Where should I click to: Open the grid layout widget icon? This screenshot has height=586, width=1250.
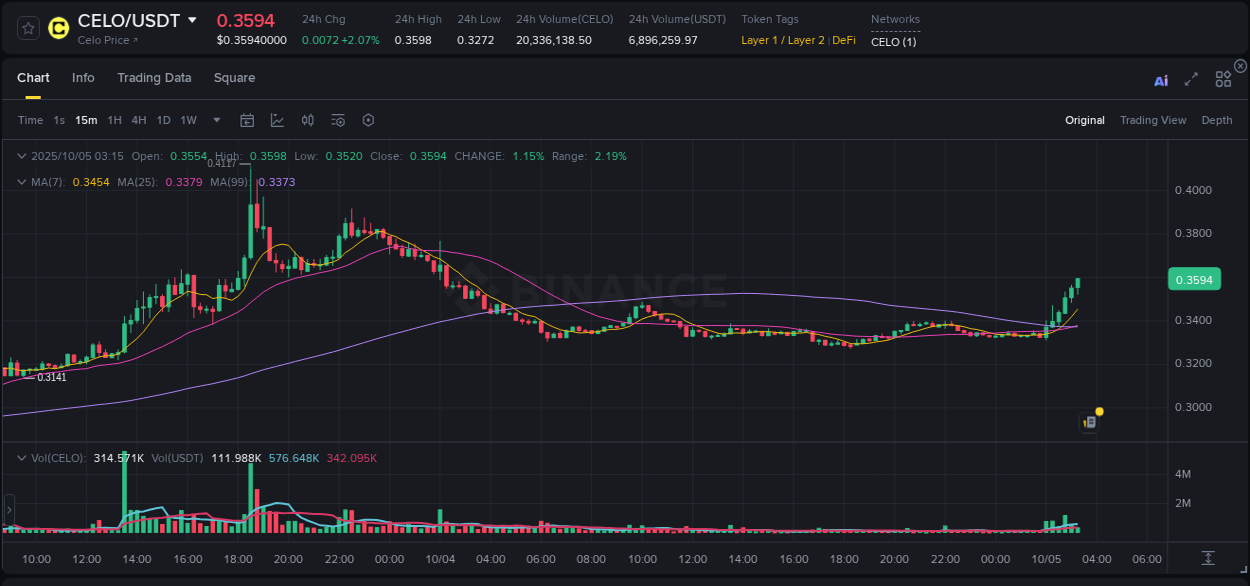1223,79
